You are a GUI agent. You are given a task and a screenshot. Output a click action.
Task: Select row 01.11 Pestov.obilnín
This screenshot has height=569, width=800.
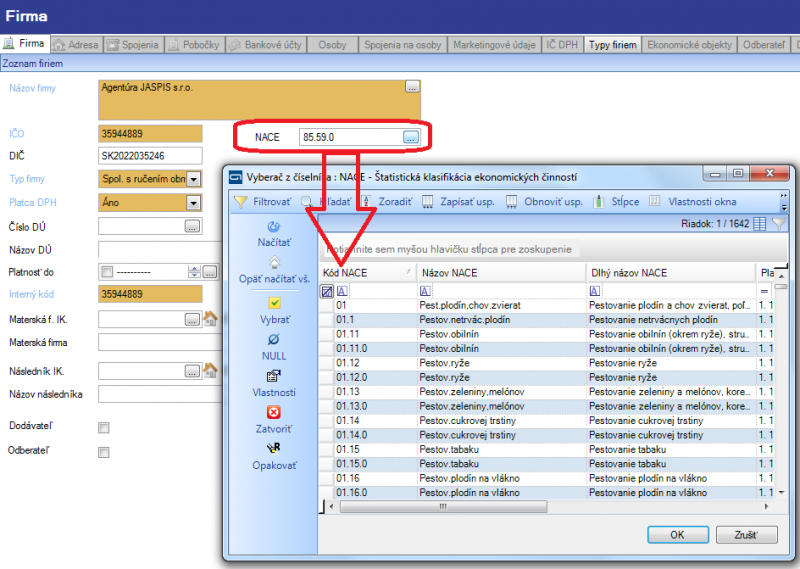[546, 334]
